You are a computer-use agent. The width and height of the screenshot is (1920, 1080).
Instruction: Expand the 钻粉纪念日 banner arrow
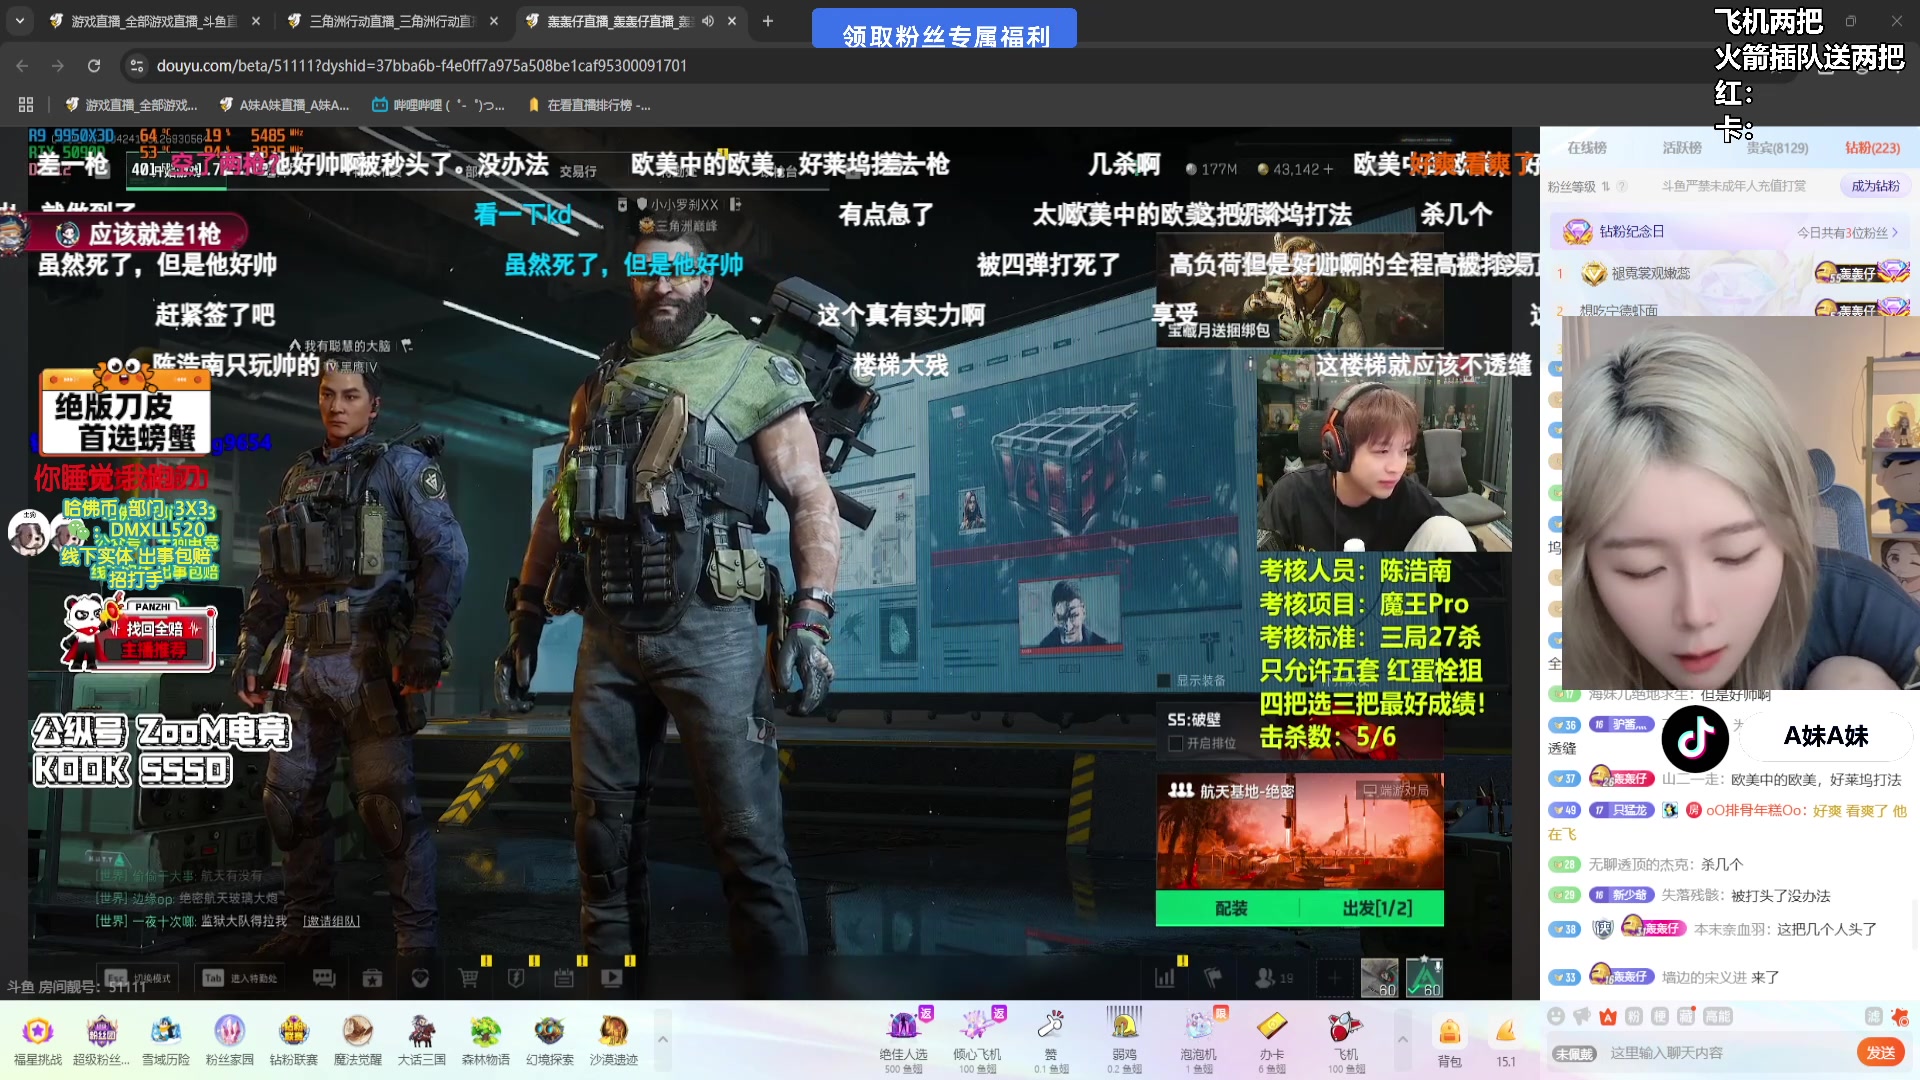click(1894, 232)
